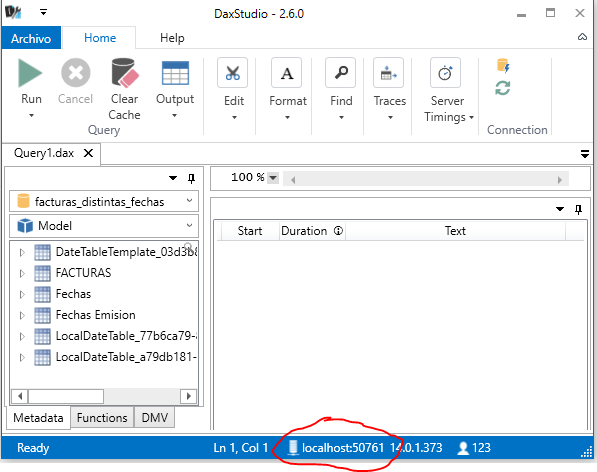Click the Find magnifier icon

[x=341, y=73]
